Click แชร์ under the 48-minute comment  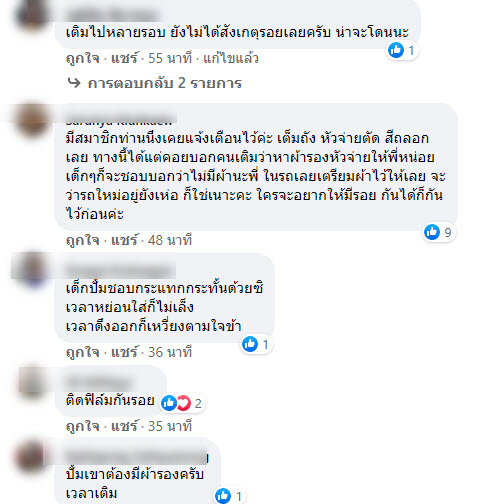point(124,240)
